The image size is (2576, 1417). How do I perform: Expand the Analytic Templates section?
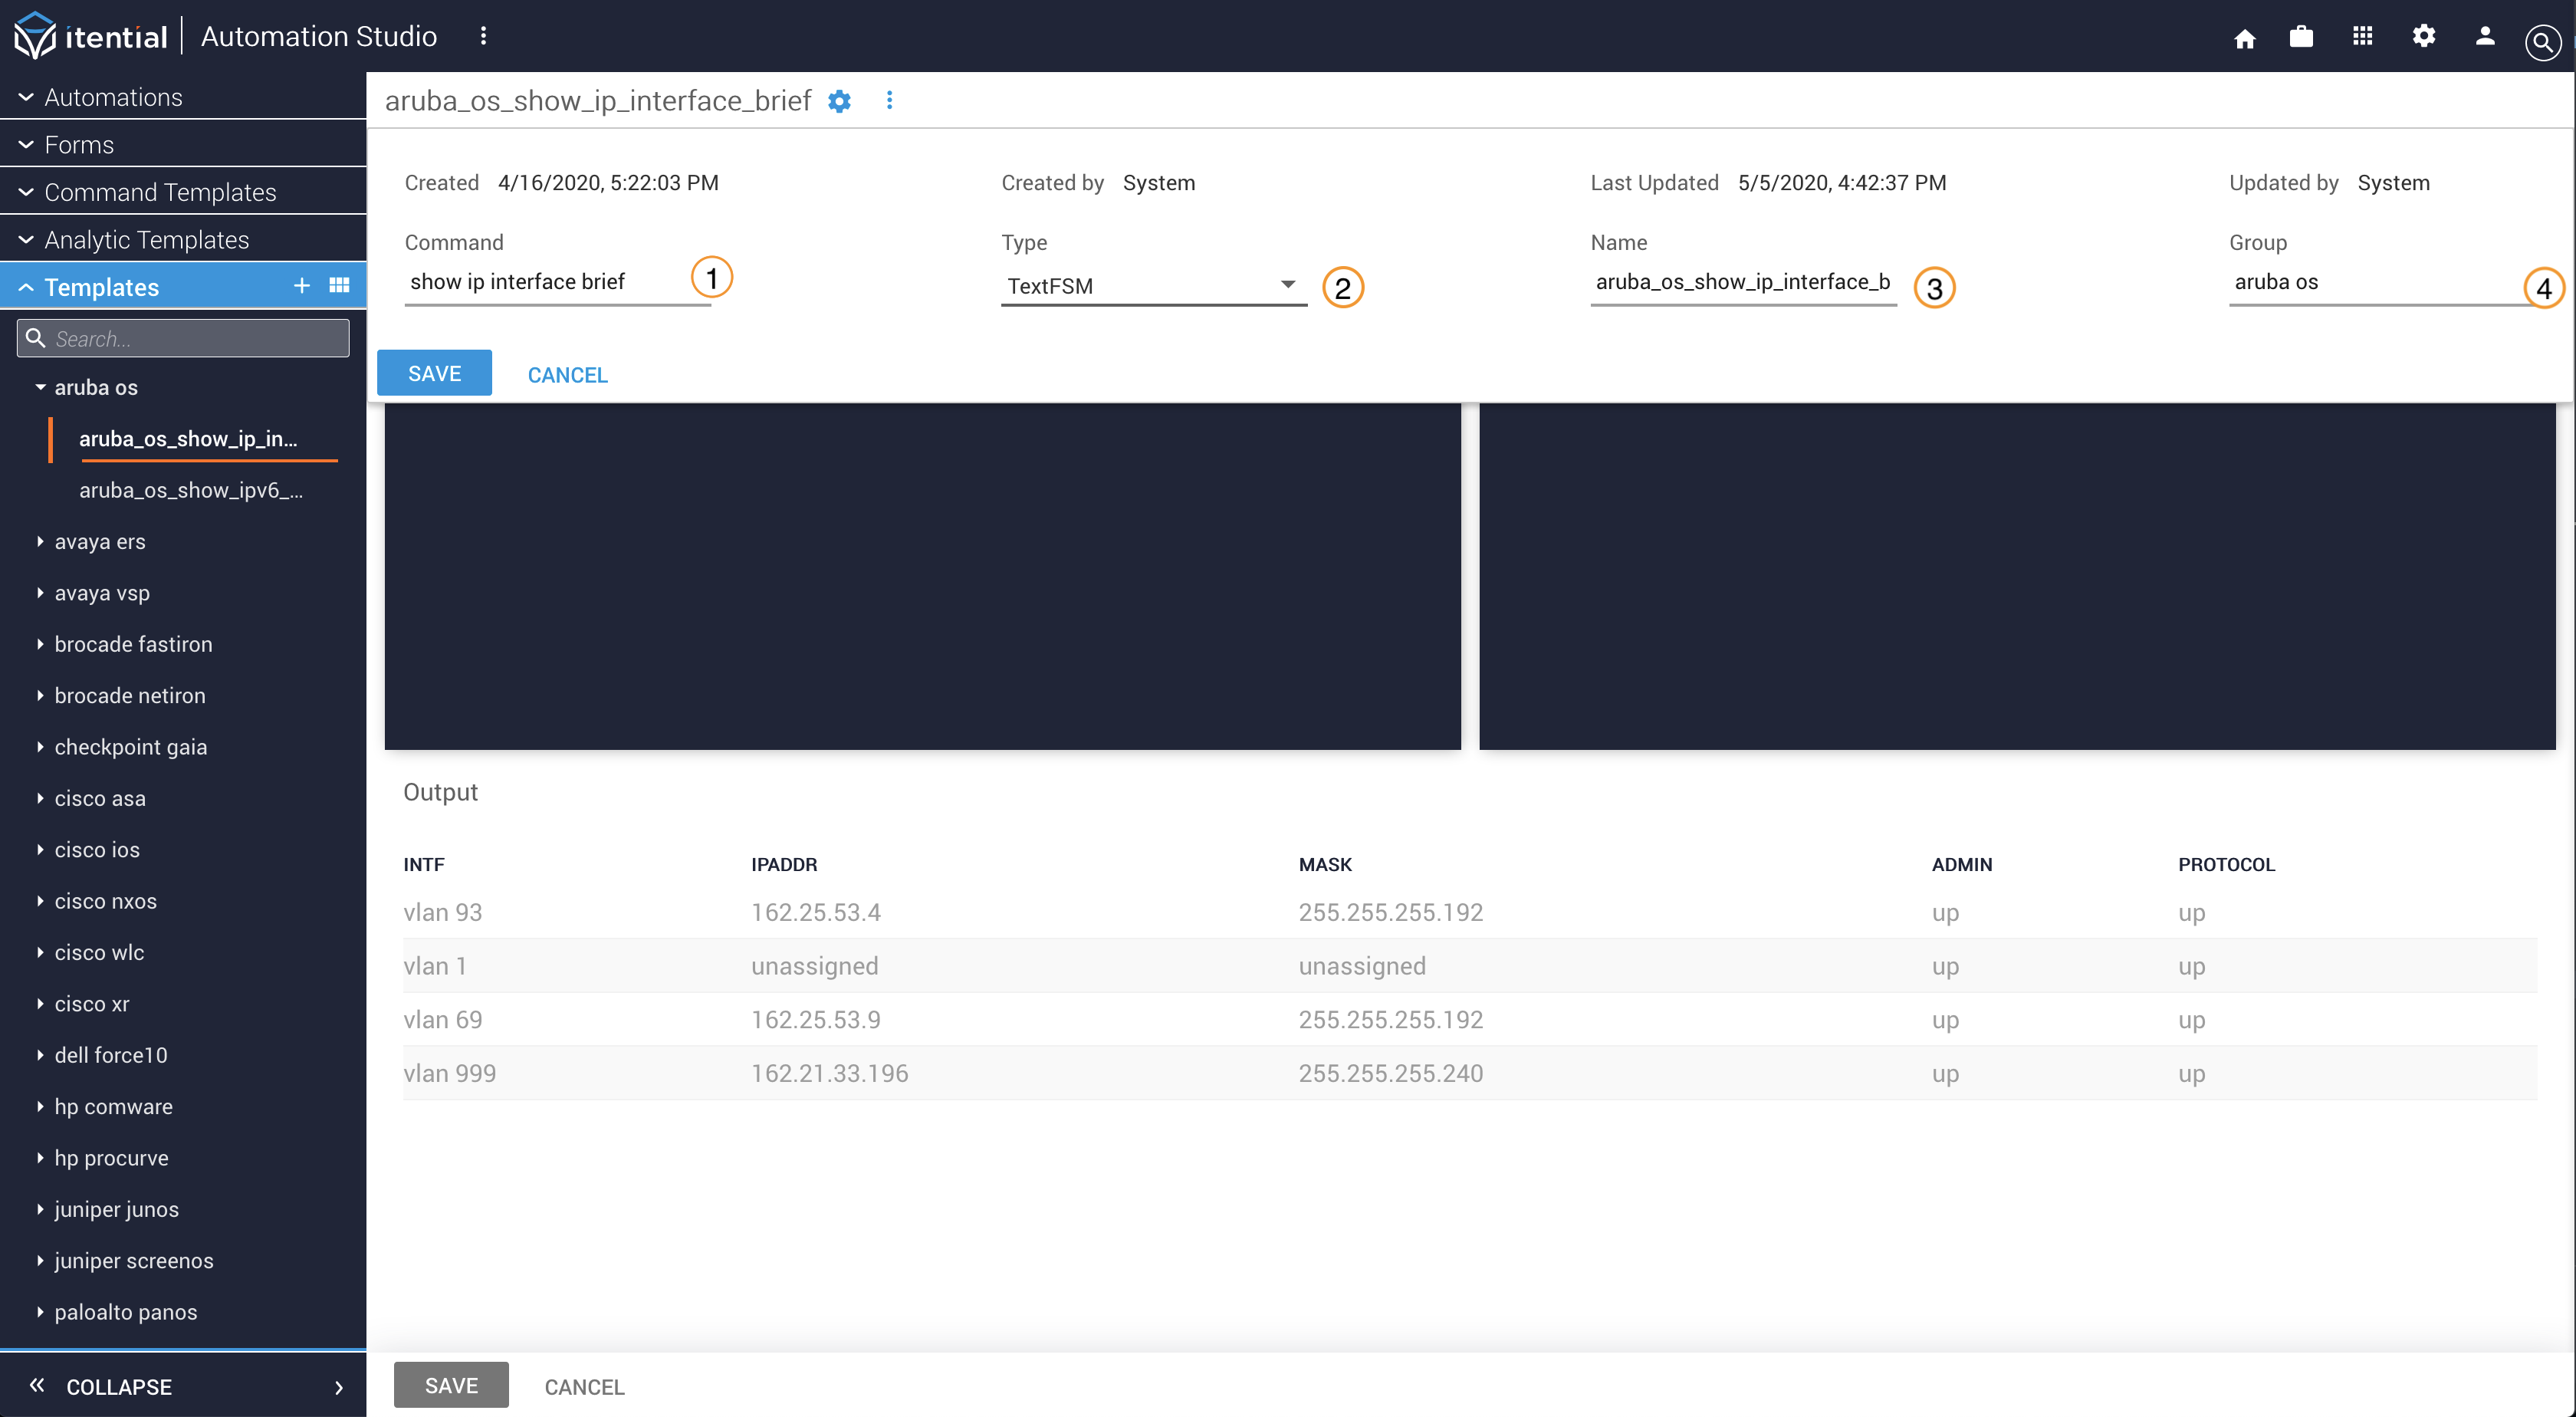click(x=183, y=240)
